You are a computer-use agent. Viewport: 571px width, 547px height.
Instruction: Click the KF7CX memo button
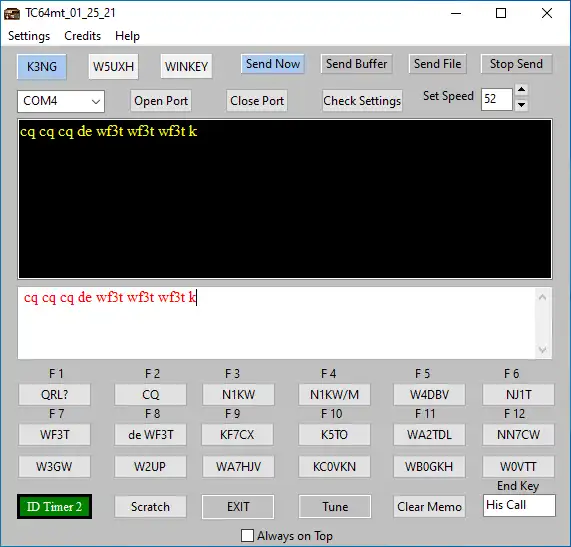pyautogui.click(x=237, y=434)
